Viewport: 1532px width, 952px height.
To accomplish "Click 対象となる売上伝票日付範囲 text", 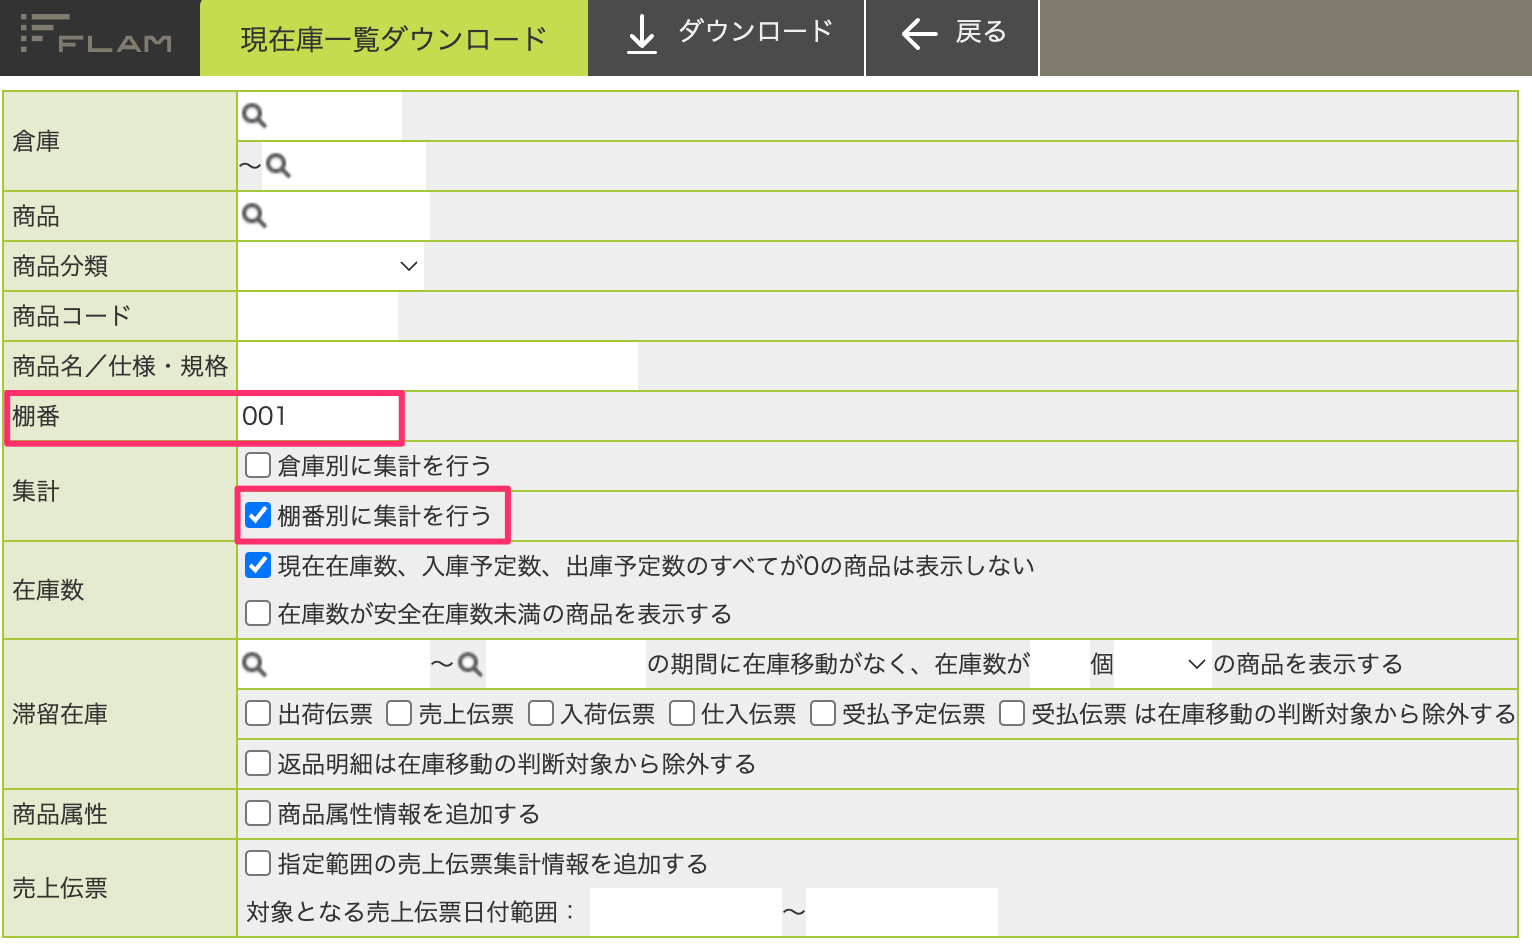I will tap(411, 912).
